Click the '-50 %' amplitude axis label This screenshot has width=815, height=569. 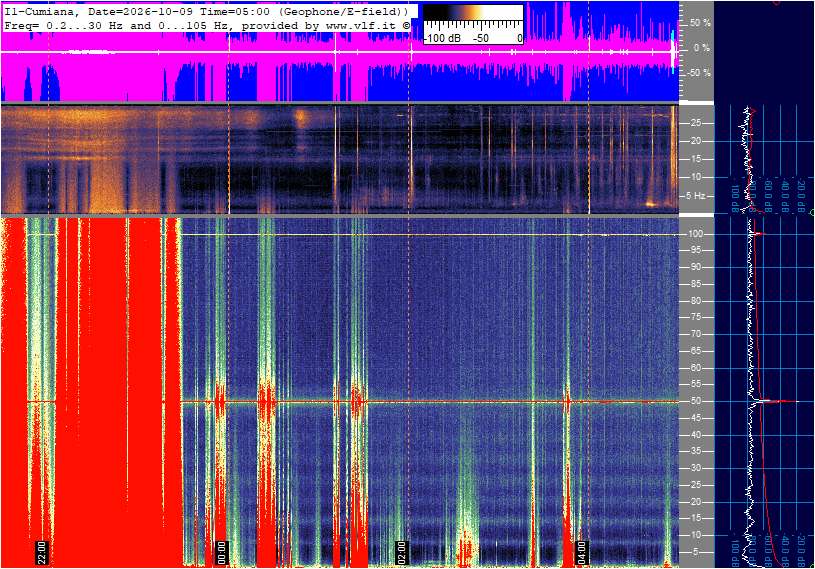point(699,73)
